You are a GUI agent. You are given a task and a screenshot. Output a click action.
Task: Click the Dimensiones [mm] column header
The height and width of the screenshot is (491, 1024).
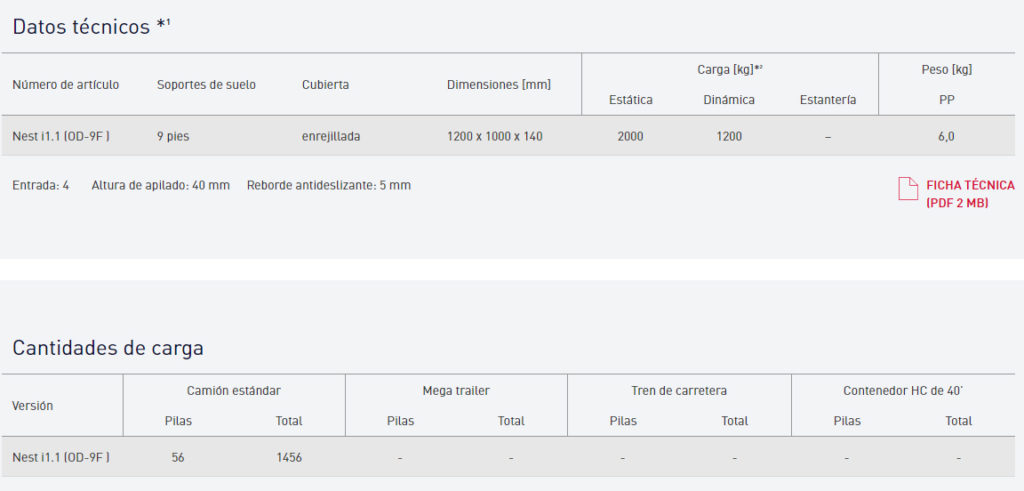[x=498, y=85]
